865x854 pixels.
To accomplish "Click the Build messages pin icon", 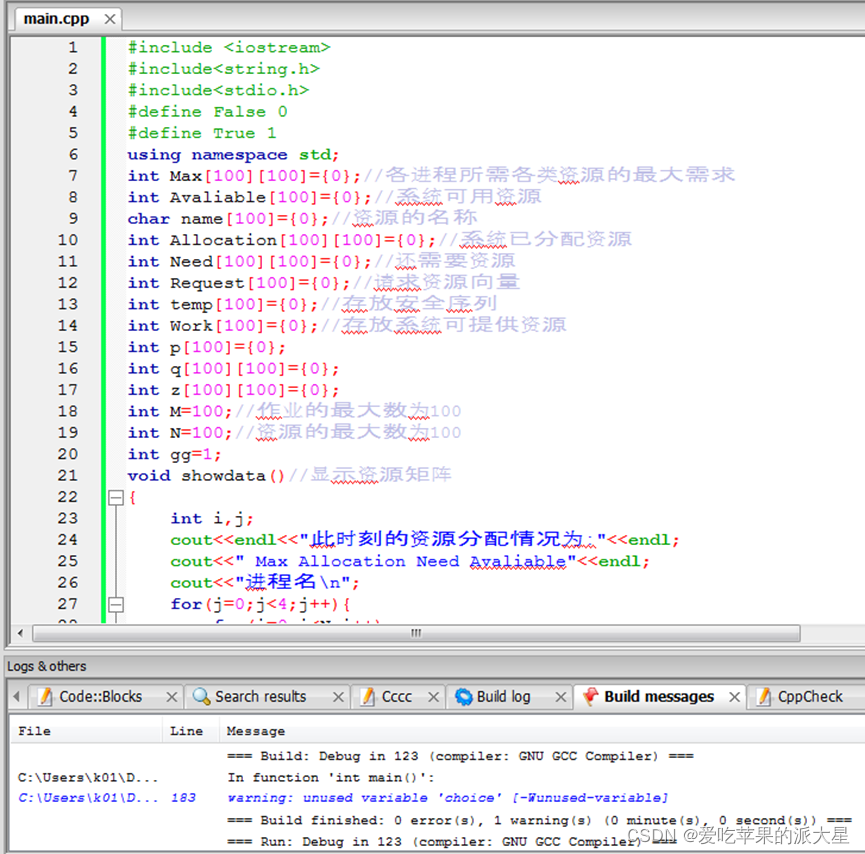I will pyautogui.click(x=591, y=696).
